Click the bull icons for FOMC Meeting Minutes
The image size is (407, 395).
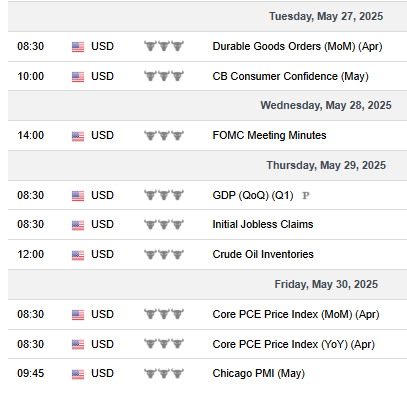click(x=164, y=135)
